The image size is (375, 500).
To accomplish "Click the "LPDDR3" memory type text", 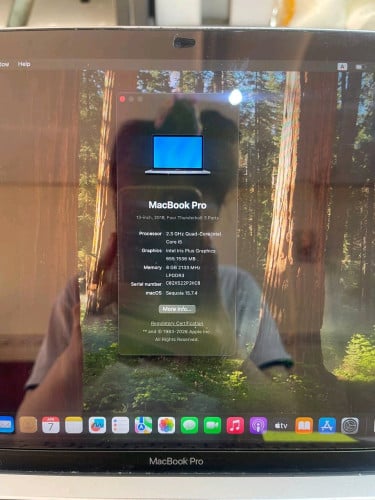I will click(175, 275).
